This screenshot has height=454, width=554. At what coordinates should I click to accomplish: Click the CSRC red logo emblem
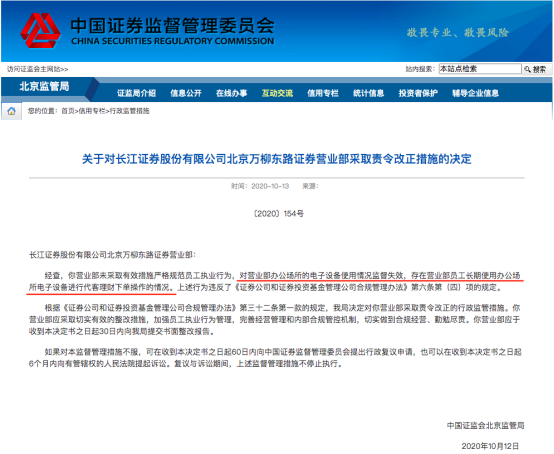pyautogui.click(x=40, y=30)
